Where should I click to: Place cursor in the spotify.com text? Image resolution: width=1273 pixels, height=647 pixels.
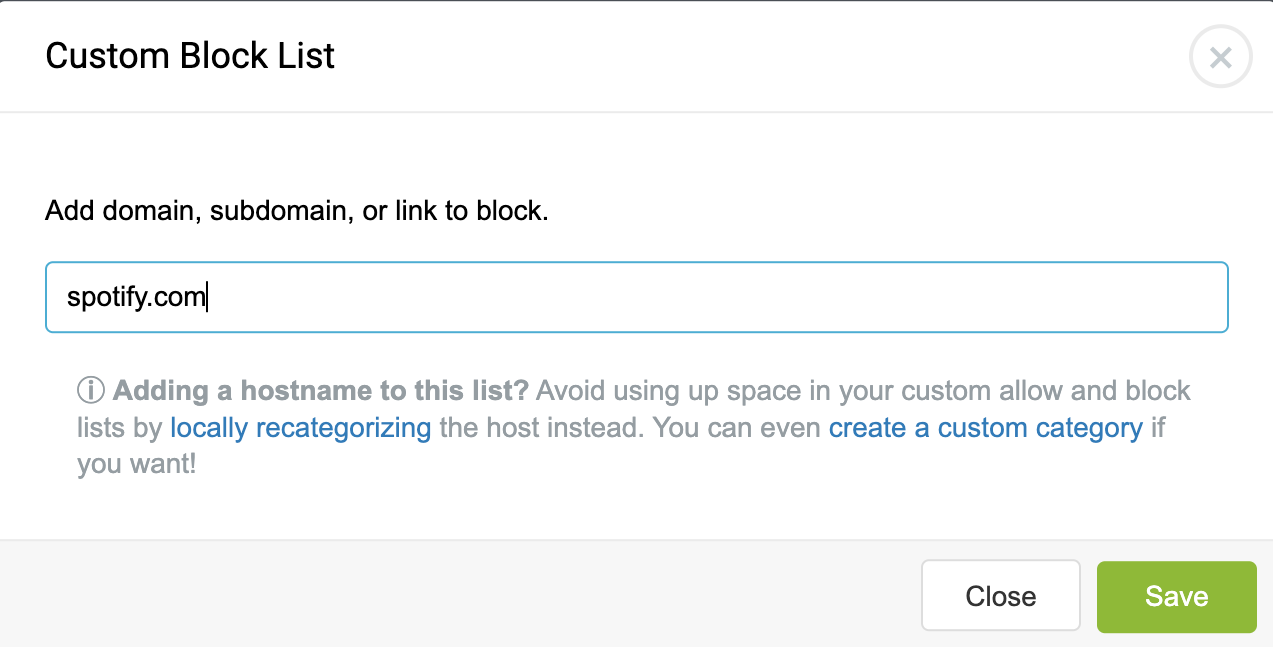pos(136,297)
